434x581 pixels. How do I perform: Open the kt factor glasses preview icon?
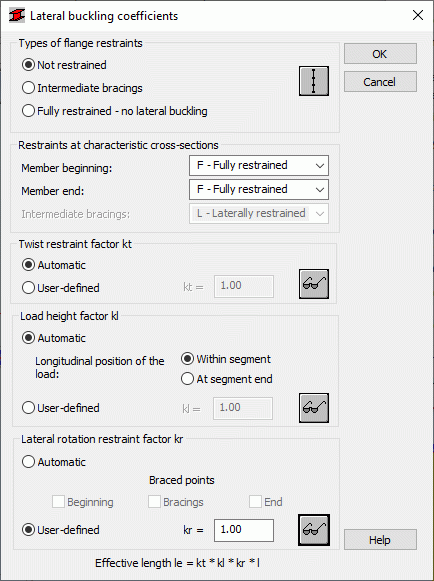click(314, 284)
